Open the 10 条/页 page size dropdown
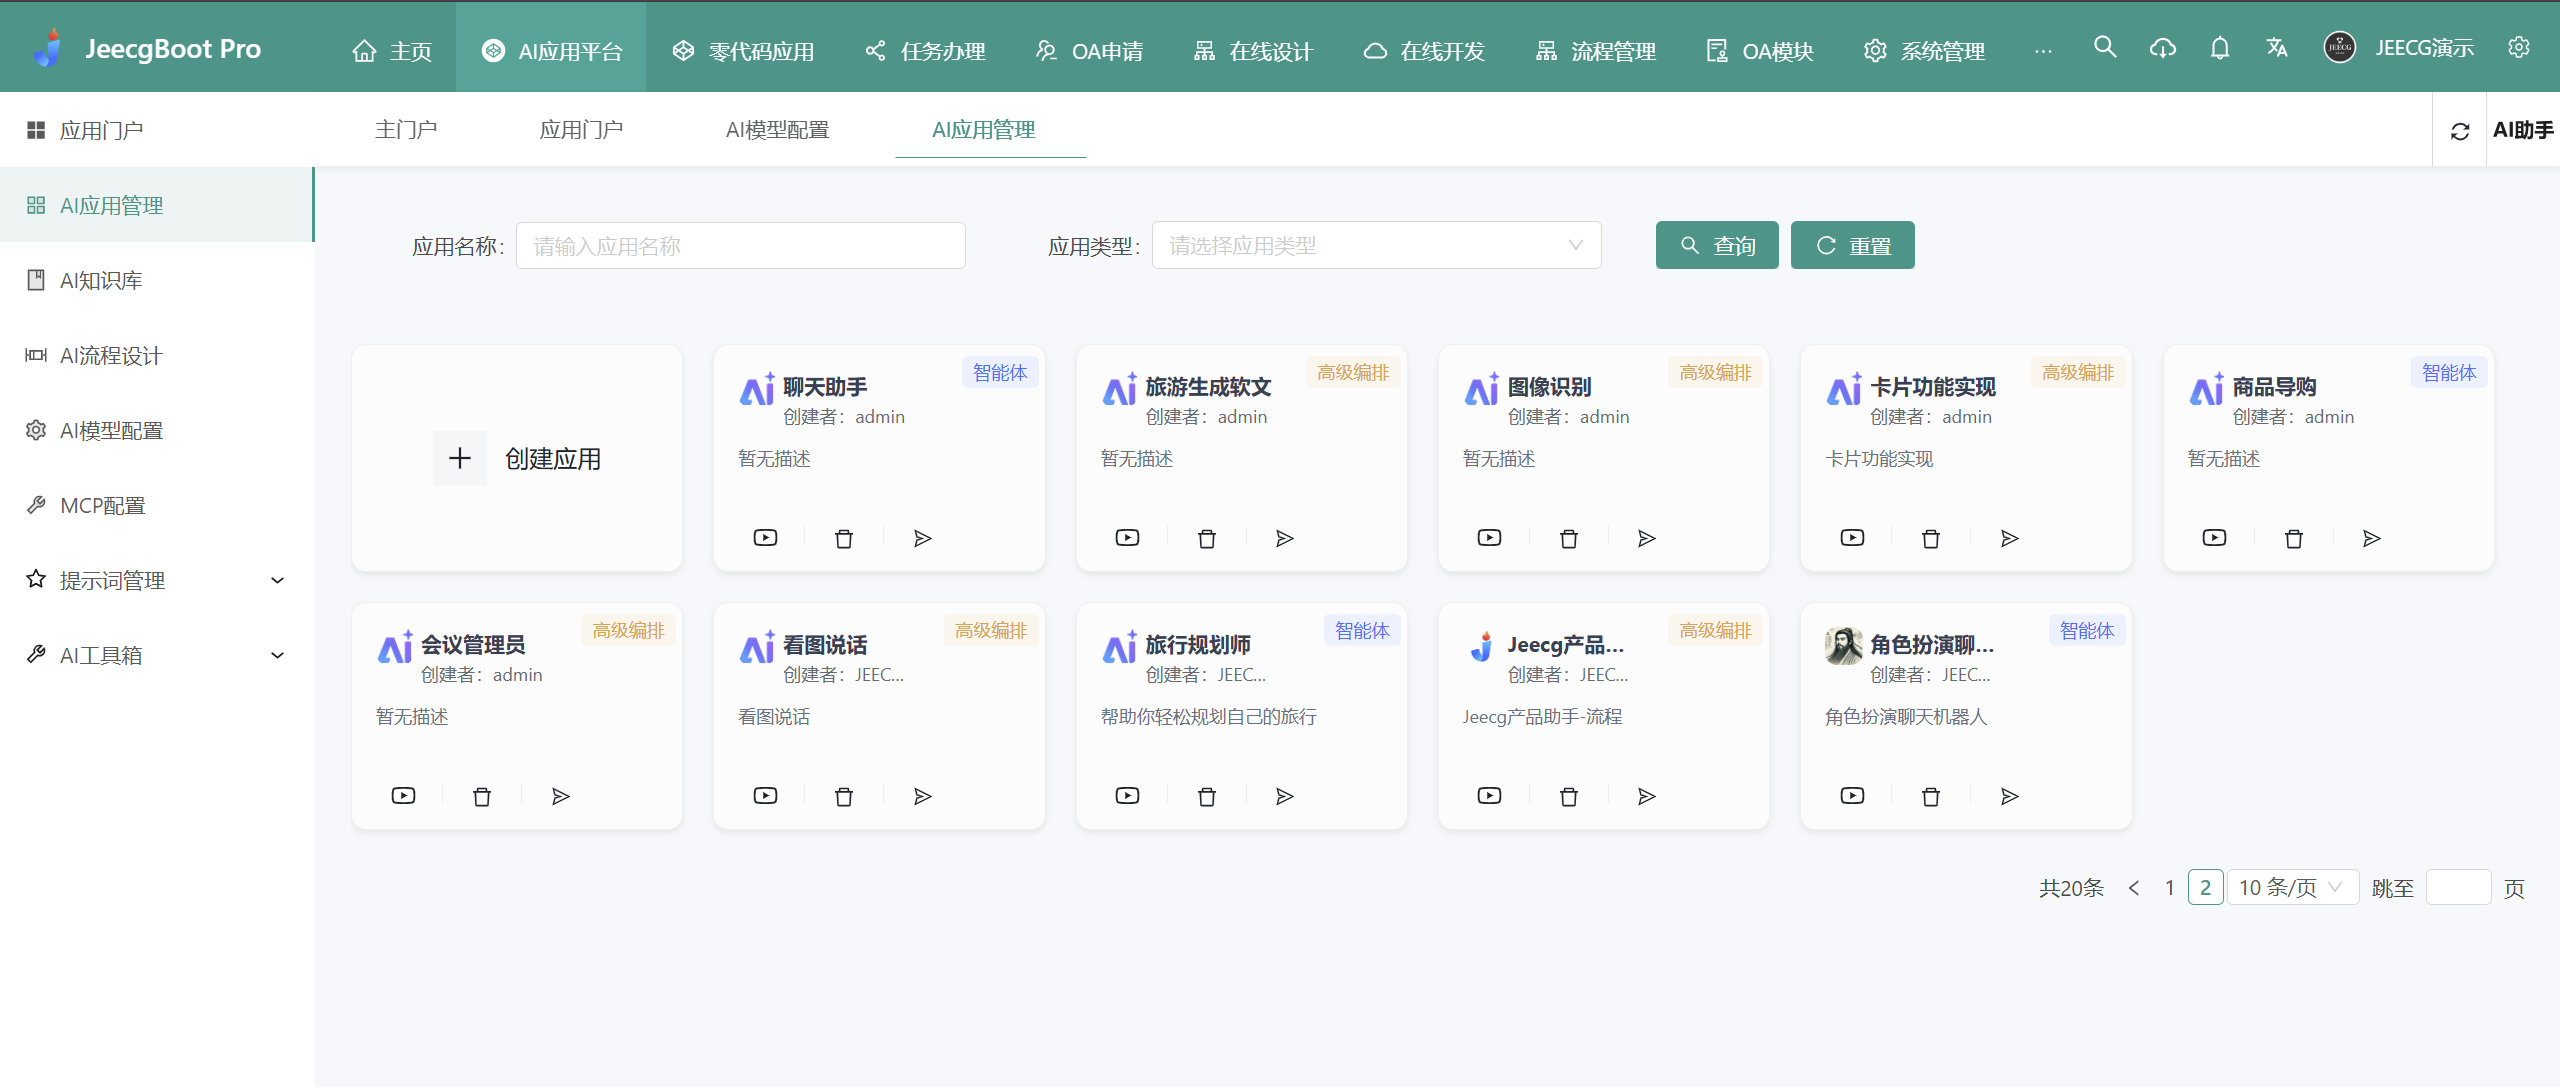The image size is (2560, 1087). (2291, 888)
